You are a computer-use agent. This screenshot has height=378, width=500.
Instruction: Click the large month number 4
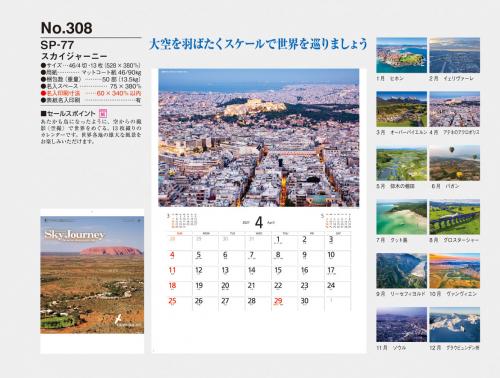click(259, 222)
